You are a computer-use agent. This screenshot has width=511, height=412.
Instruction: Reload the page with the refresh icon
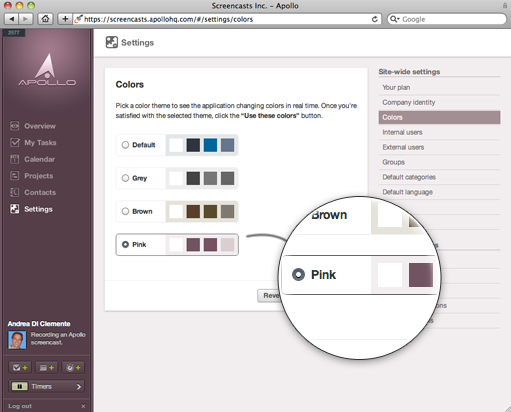(x=375, y=19)
